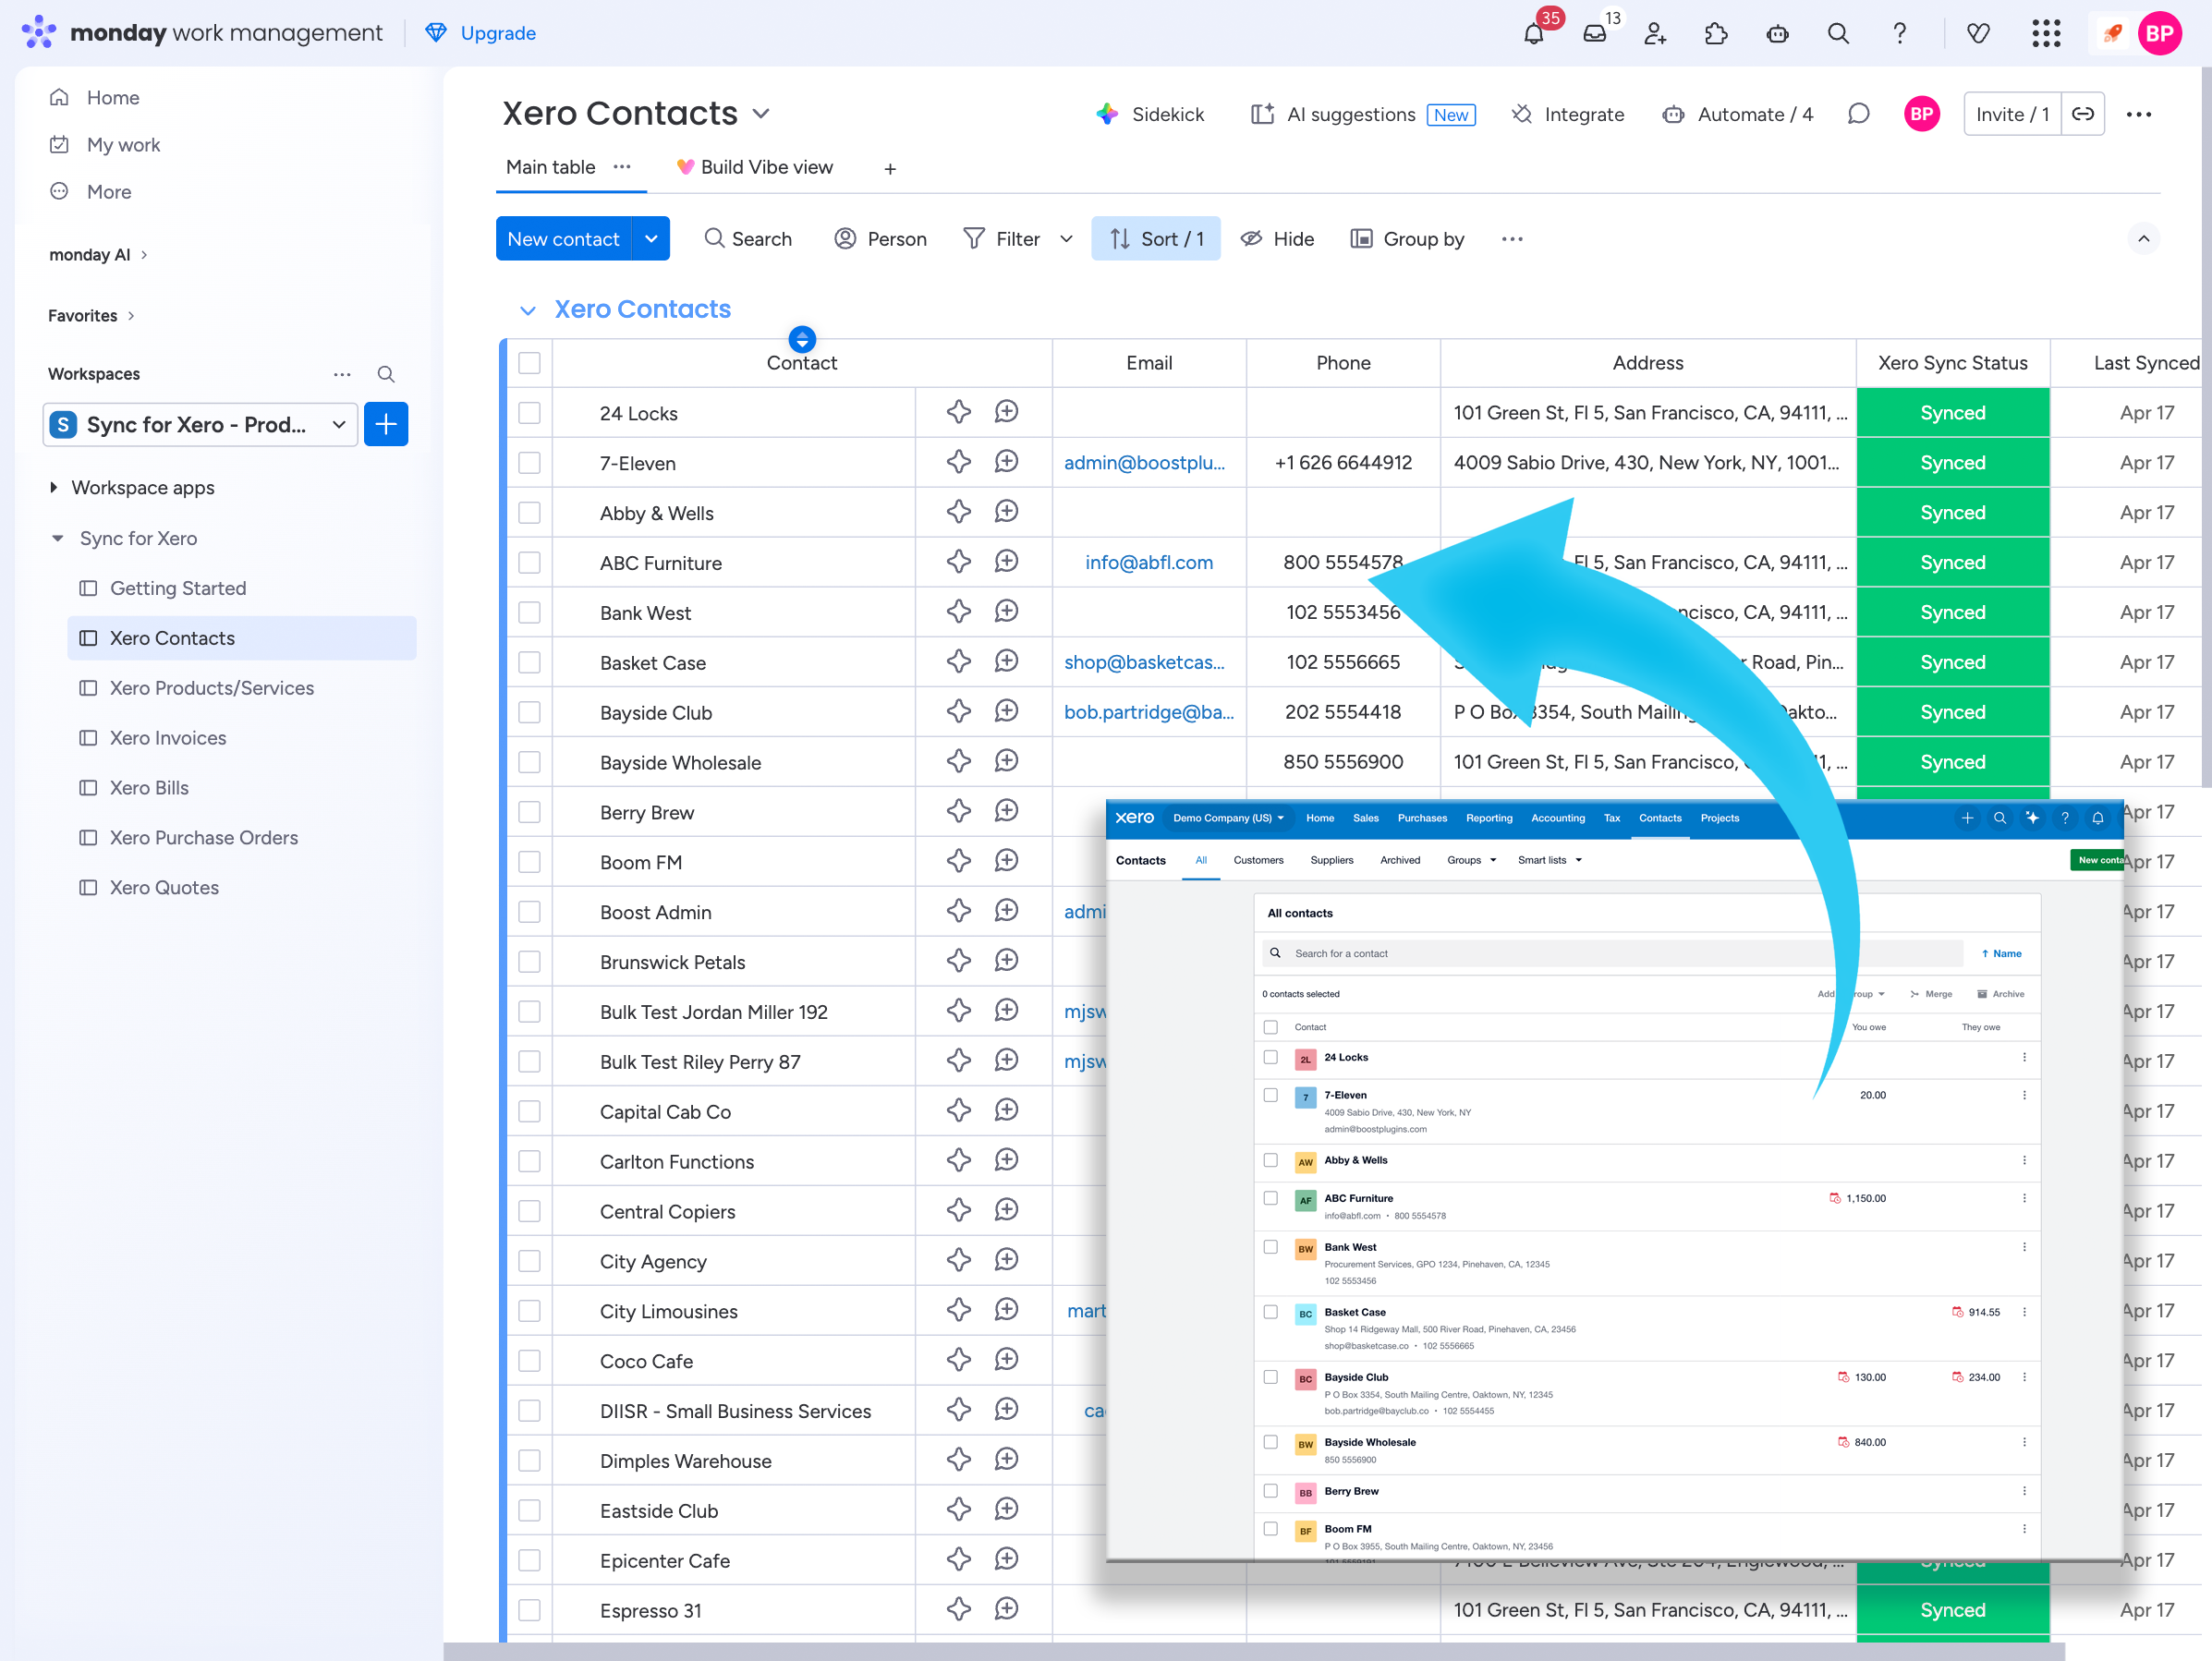Click the invite members person-plus icon
2212x1661 pixels.
tap(1655, 34)
